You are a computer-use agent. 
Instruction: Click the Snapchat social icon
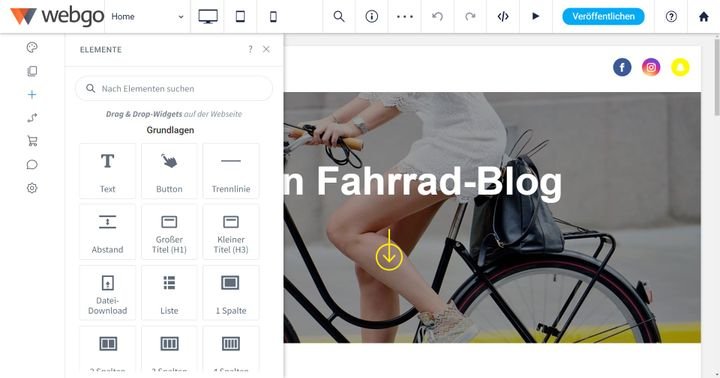pyautogui.click(x=680, y=68)
